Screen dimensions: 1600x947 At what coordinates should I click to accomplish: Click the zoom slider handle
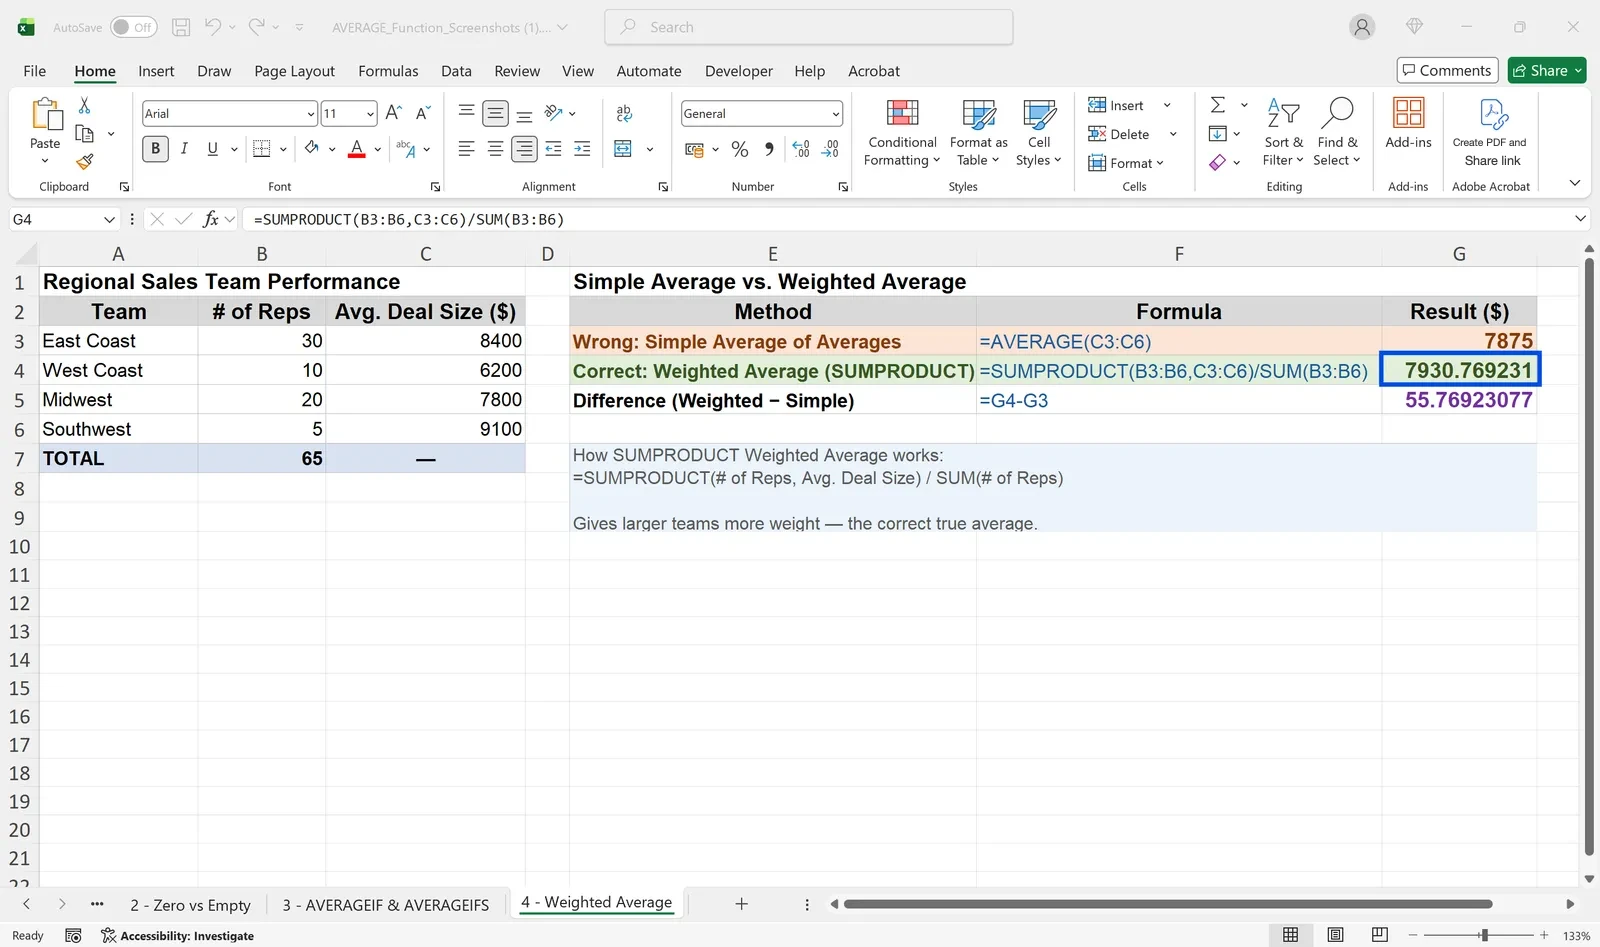pyautogui.click(x=1484, y=935)
